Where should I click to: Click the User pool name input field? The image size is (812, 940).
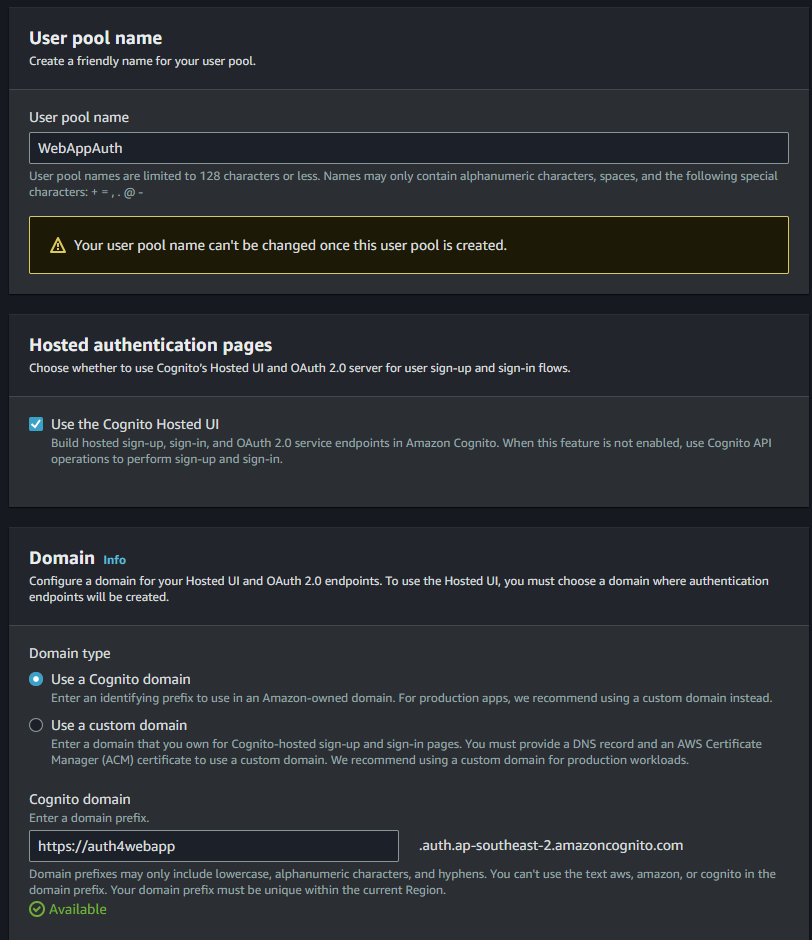408,148
